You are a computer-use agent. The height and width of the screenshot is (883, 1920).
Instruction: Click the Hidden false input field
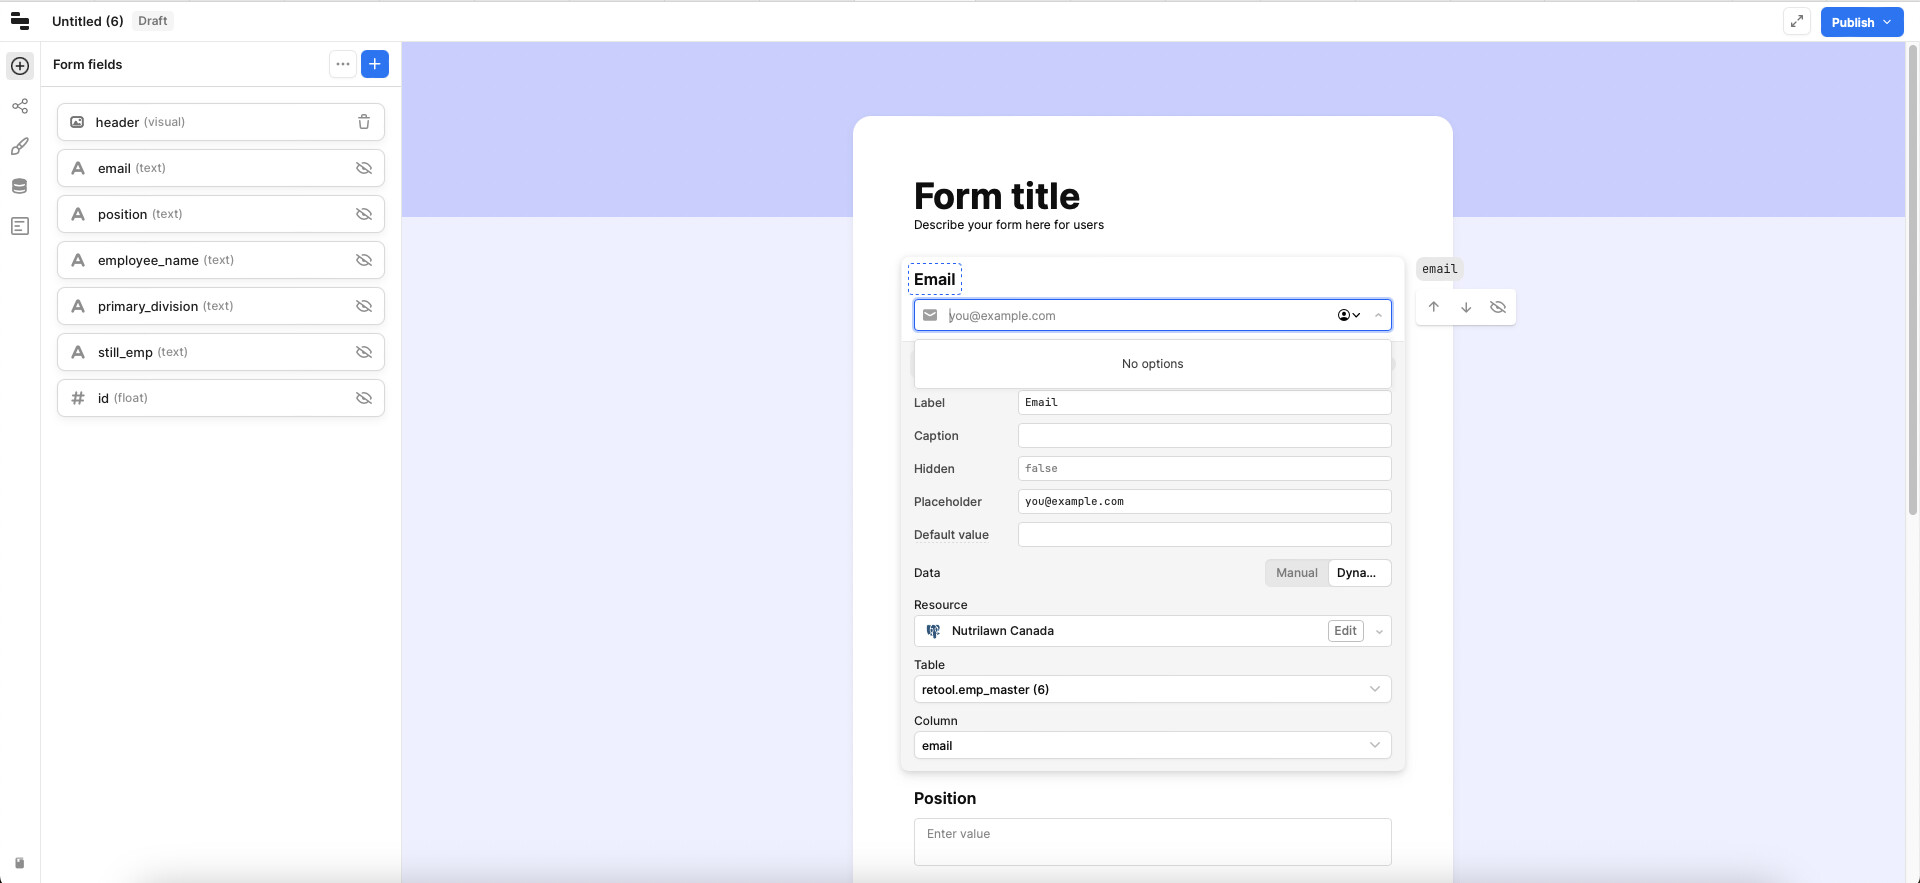click(1204, 468)
